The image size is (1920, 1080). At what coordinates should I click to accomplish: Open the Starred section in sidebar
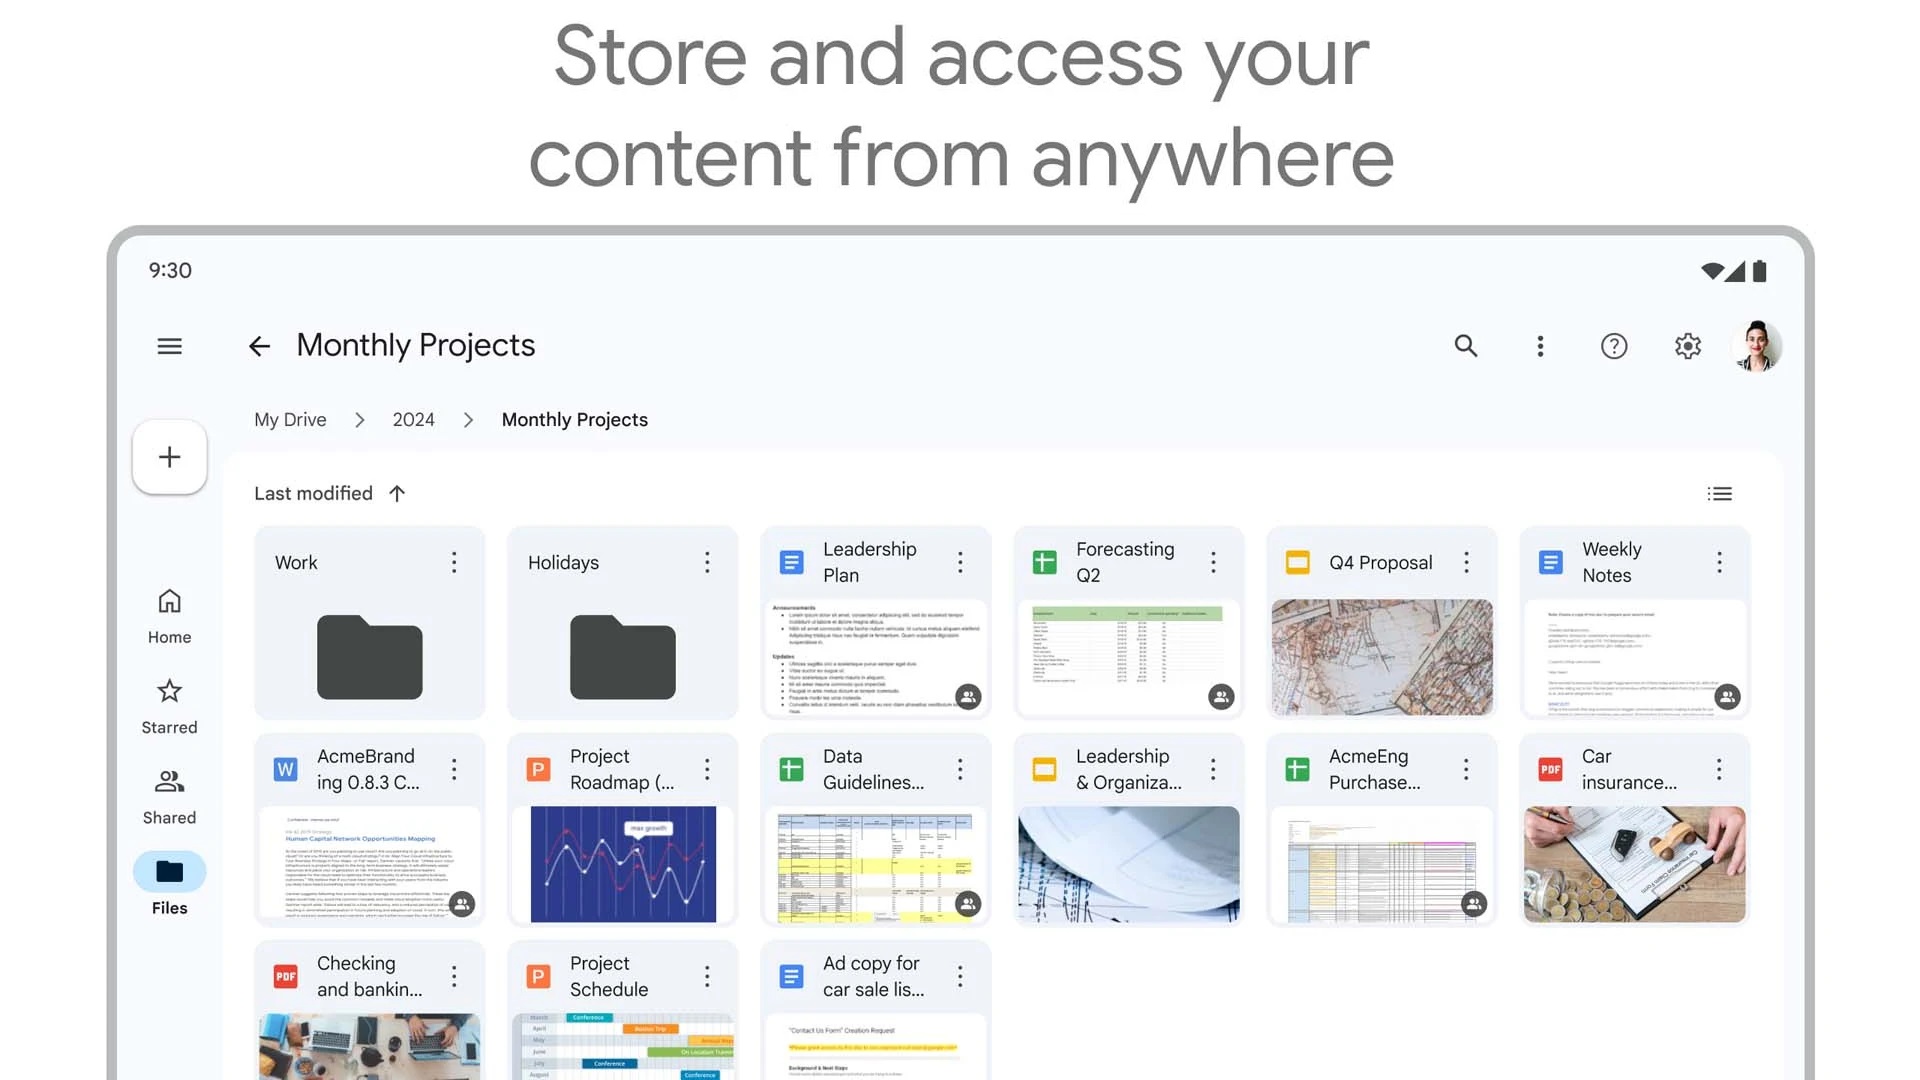pyautogui.click(x=169, y=706)
